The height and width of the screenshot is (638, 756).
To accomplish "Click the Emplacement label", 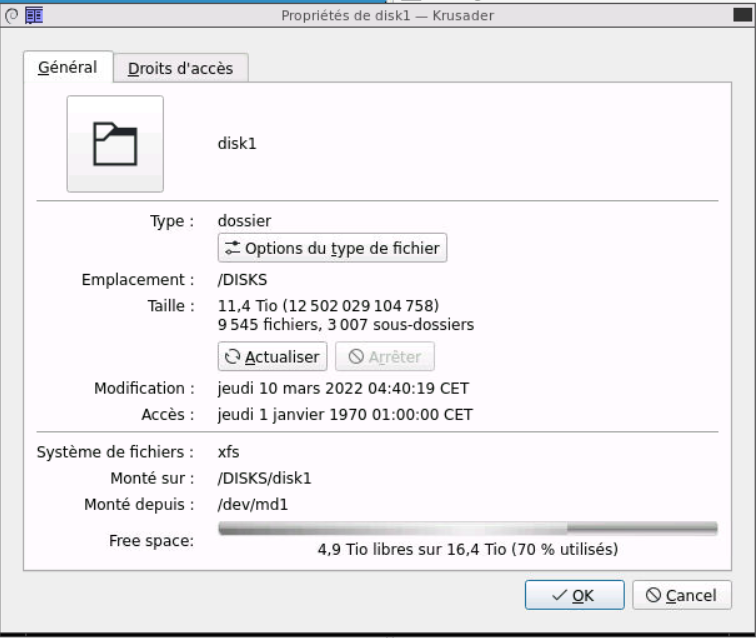I will [x=138, y=280].
